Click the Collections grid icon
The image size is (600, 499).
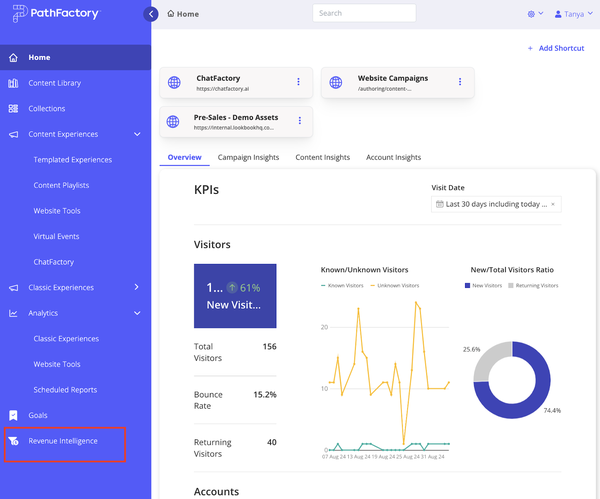[13, 109]
